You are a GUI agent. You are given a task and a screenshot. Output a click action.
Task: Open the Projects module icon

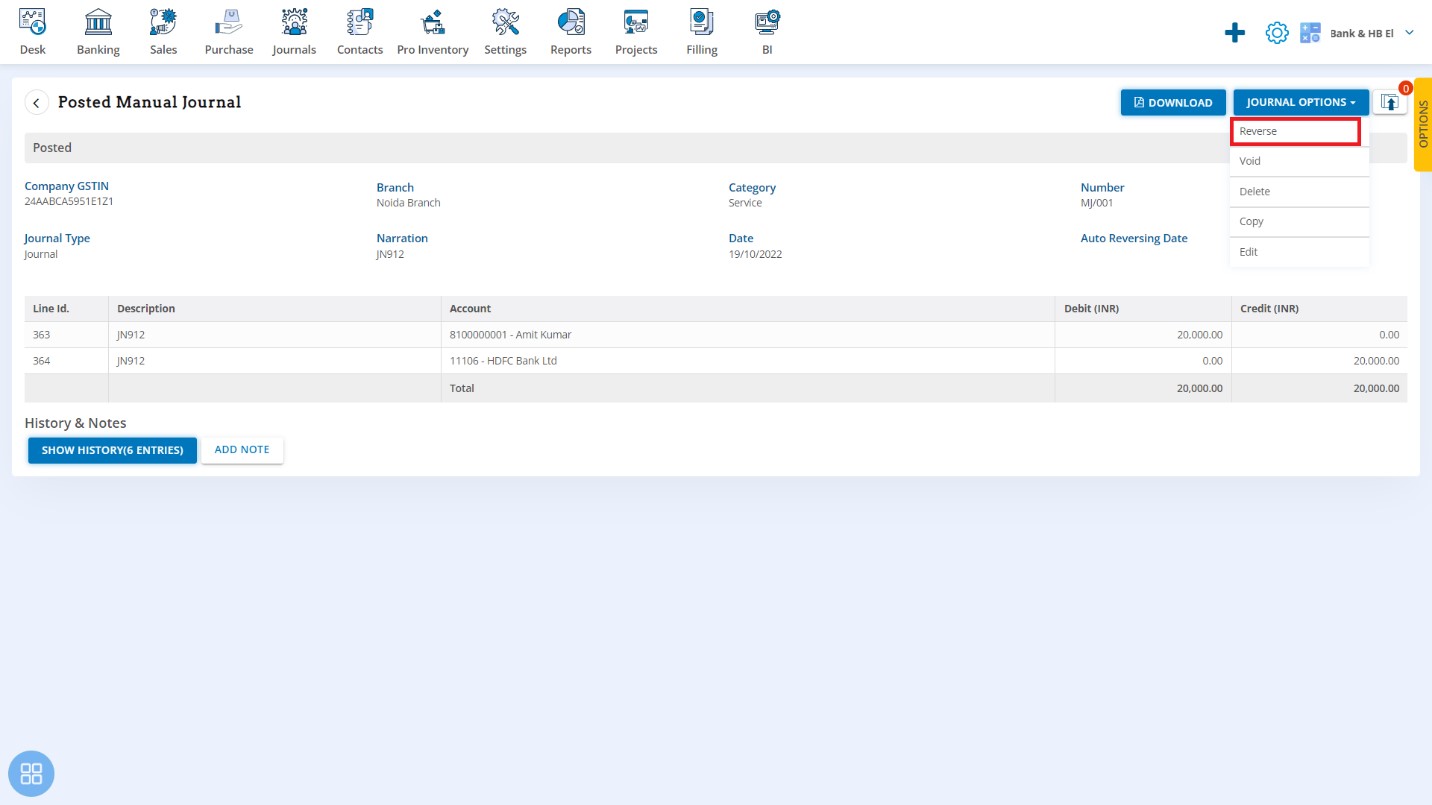tap(636, 31)
